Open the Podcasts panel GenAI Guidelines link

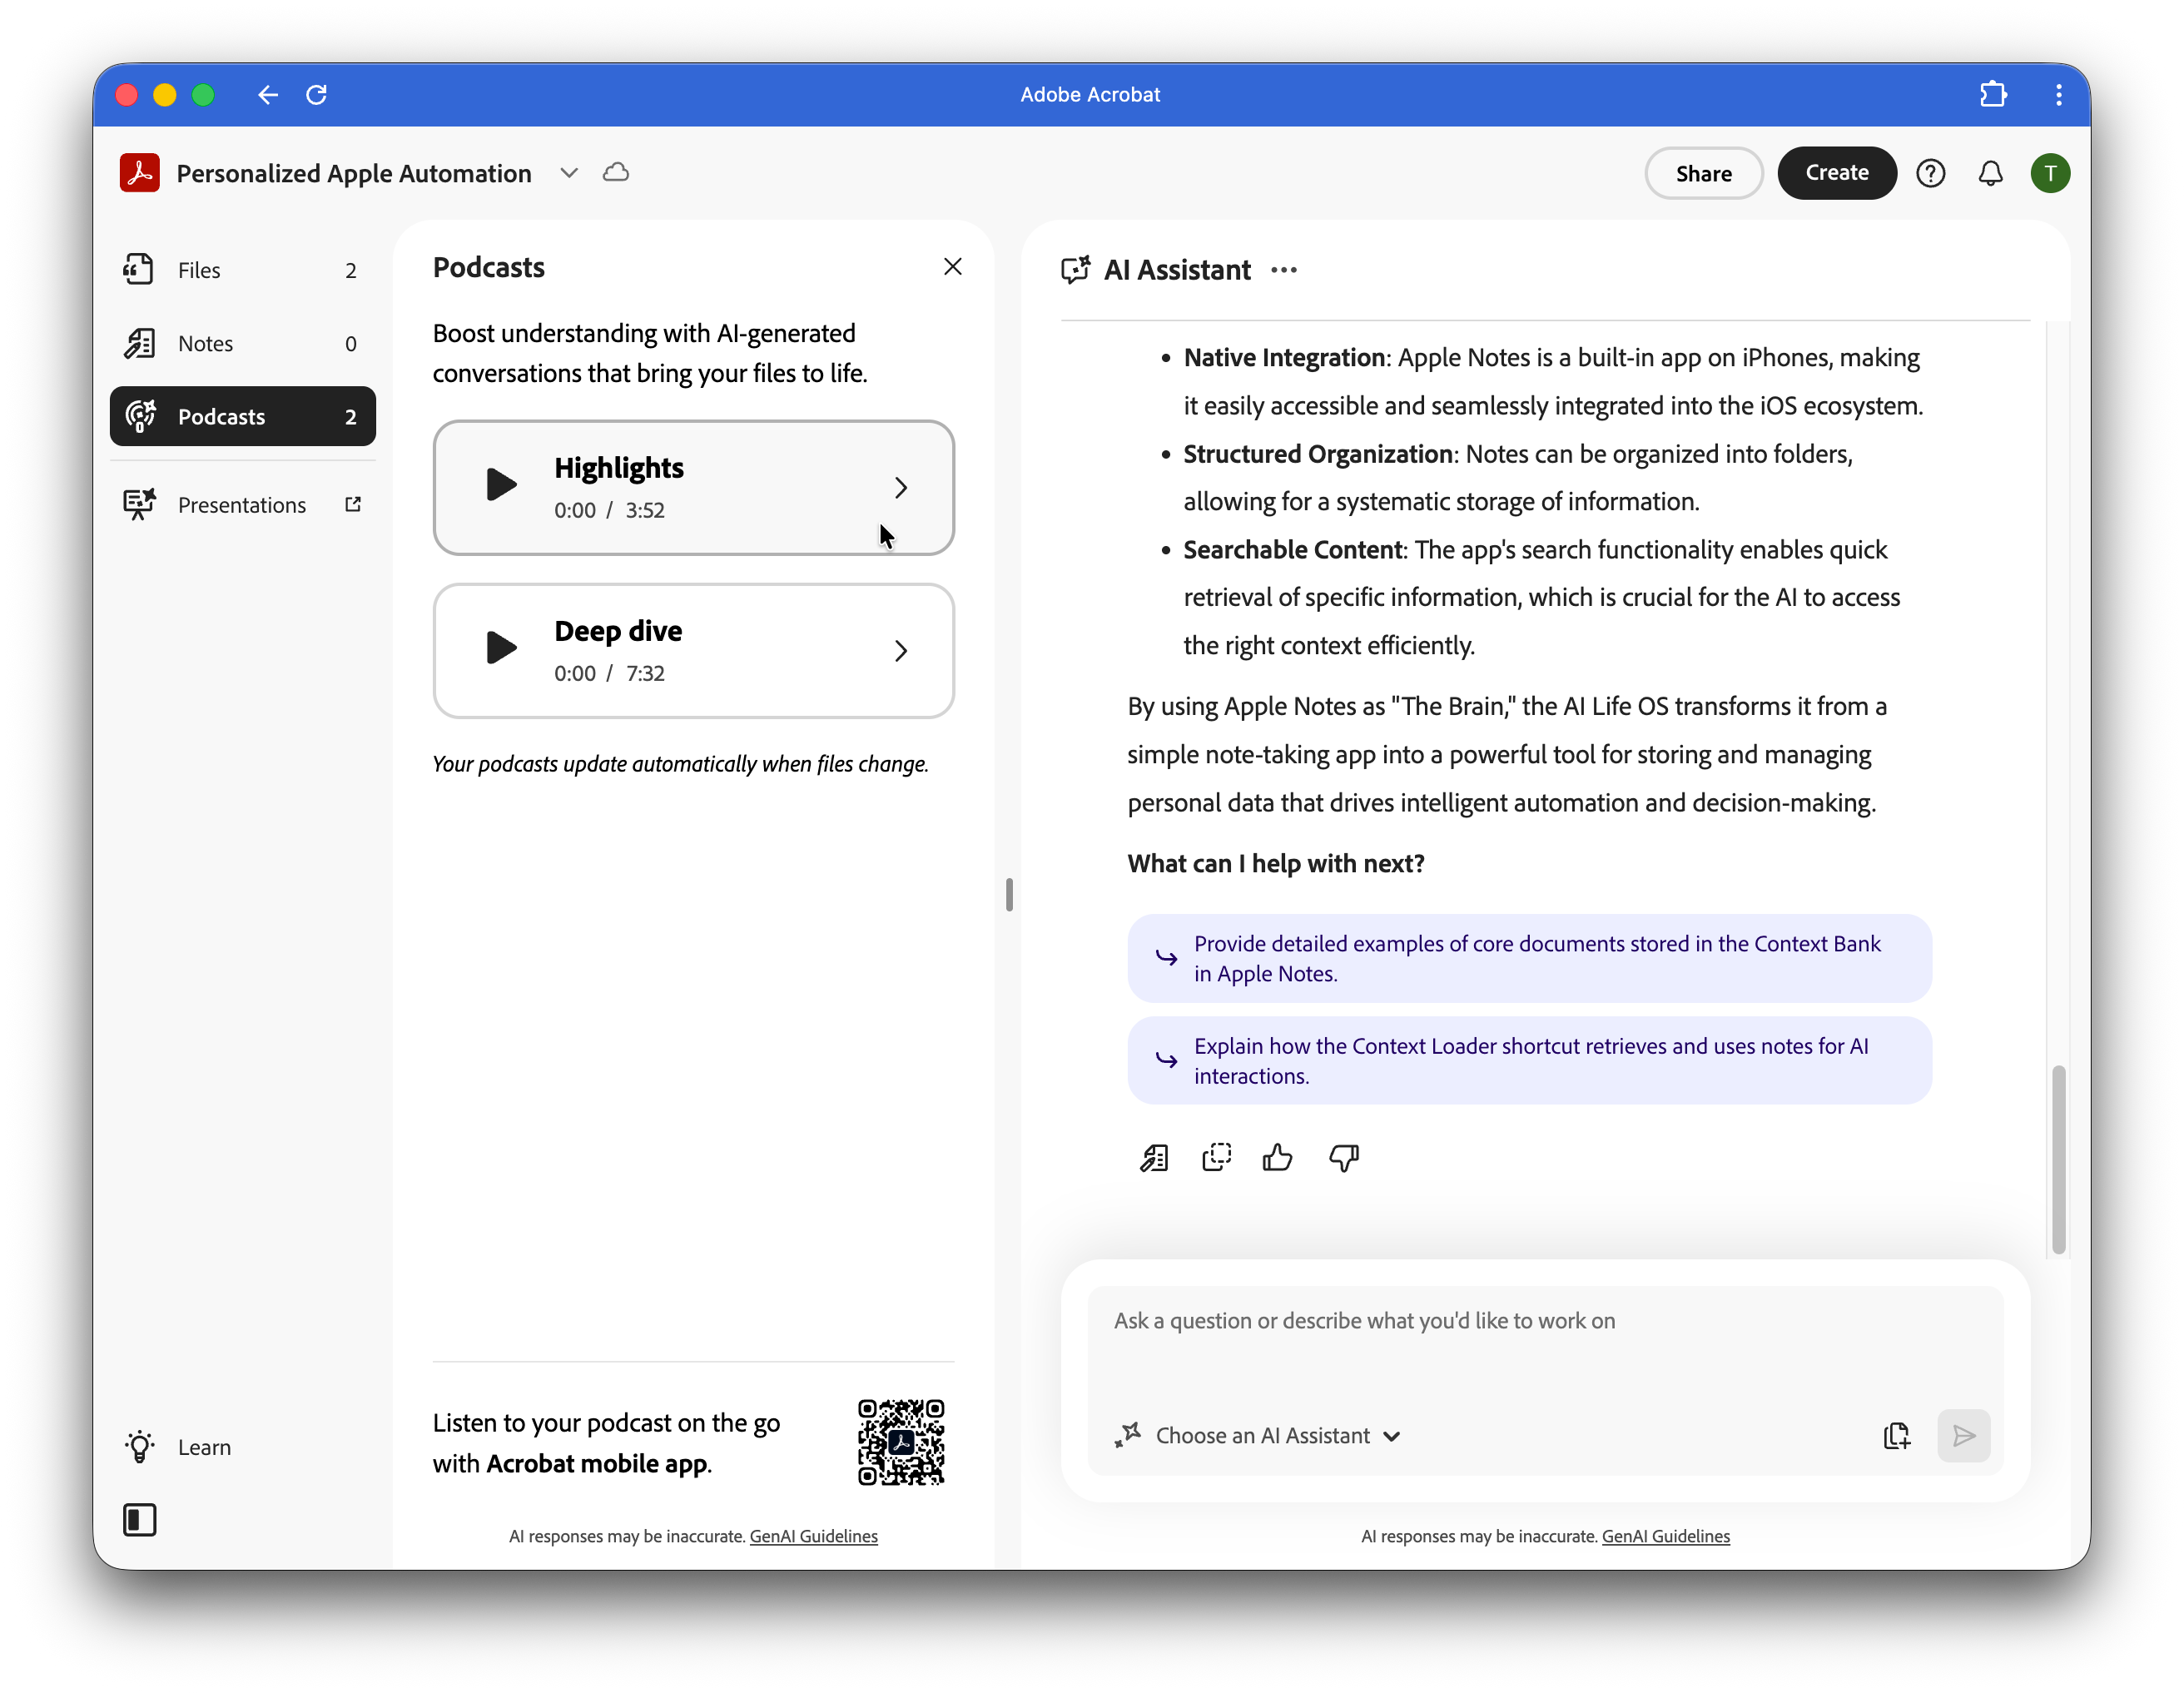tap(813, 1536)
